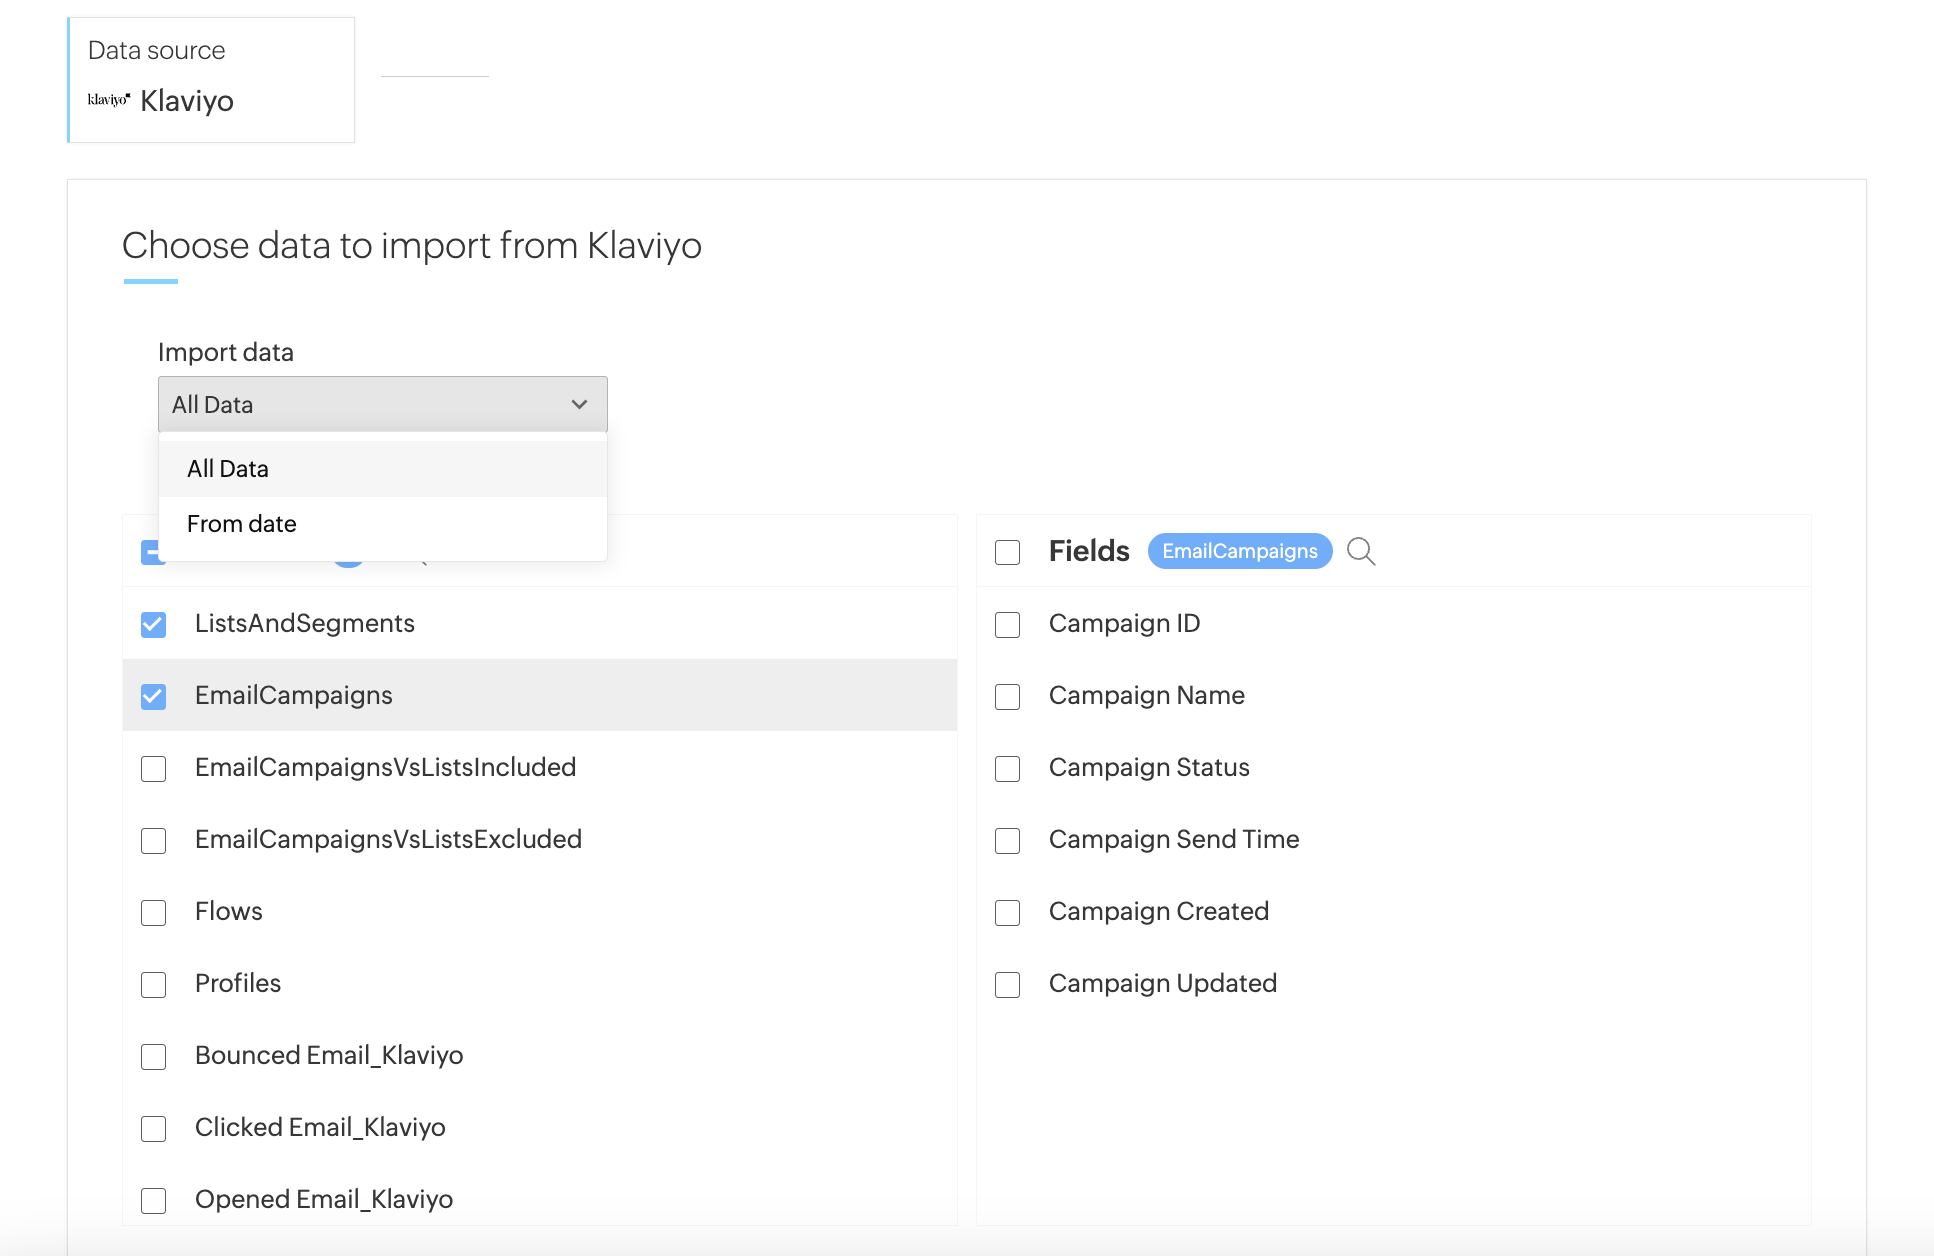Expand the Import data dropdown arrow
Image resolution: width=1934 pixels, height=1256 pixels.
pos(579,404)
